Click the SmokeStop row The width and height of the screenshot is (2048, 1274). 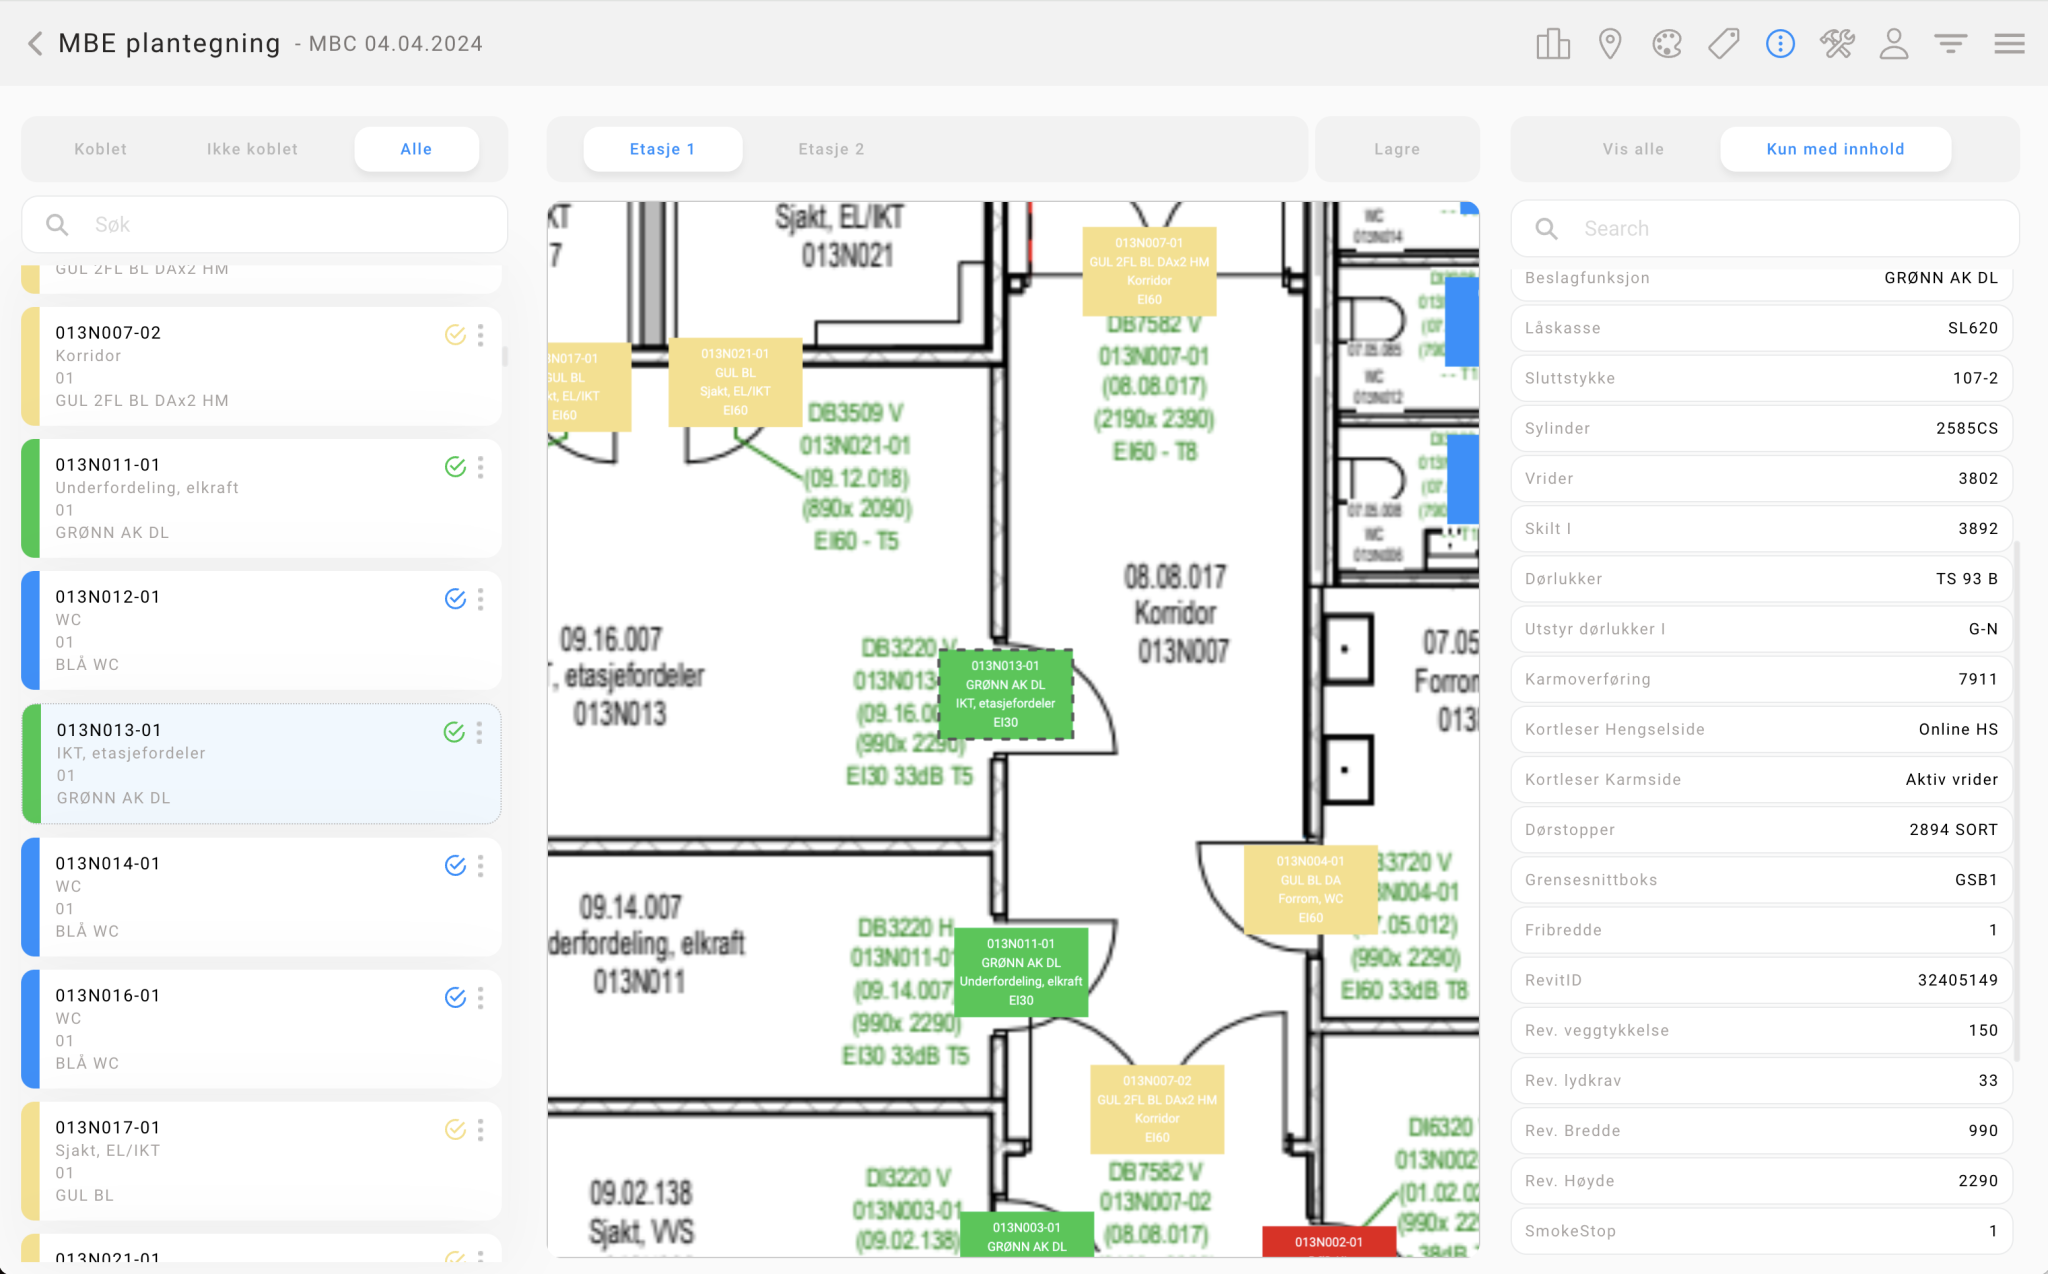pyautogui.click(x=1761, y=1231)
